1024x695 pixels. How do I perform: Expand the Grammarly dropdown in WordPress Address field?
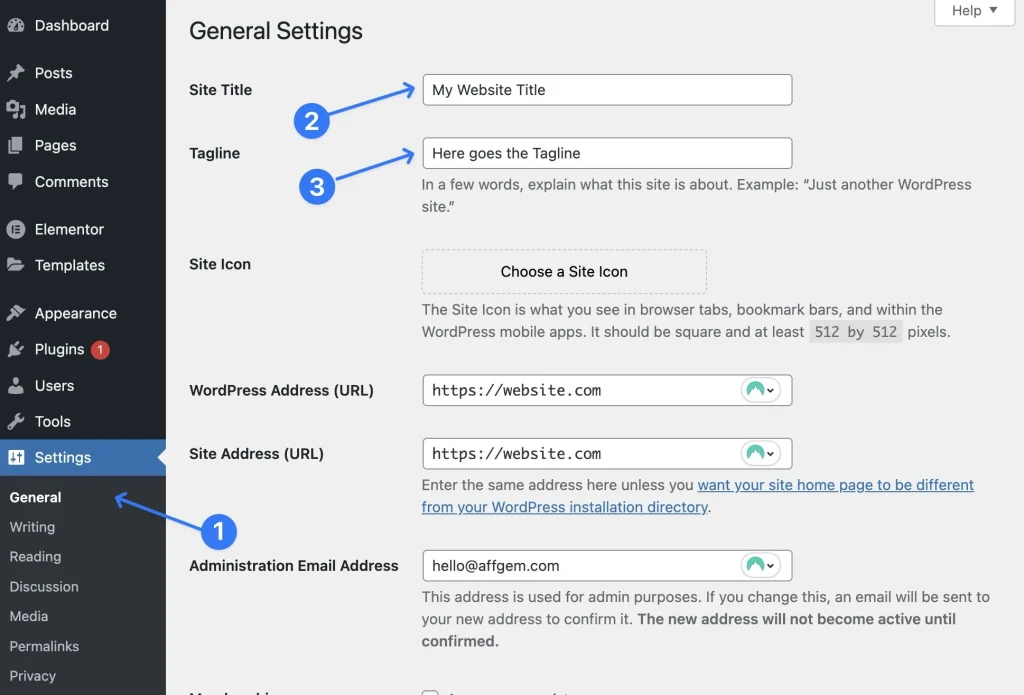click(x=762, y=390)
